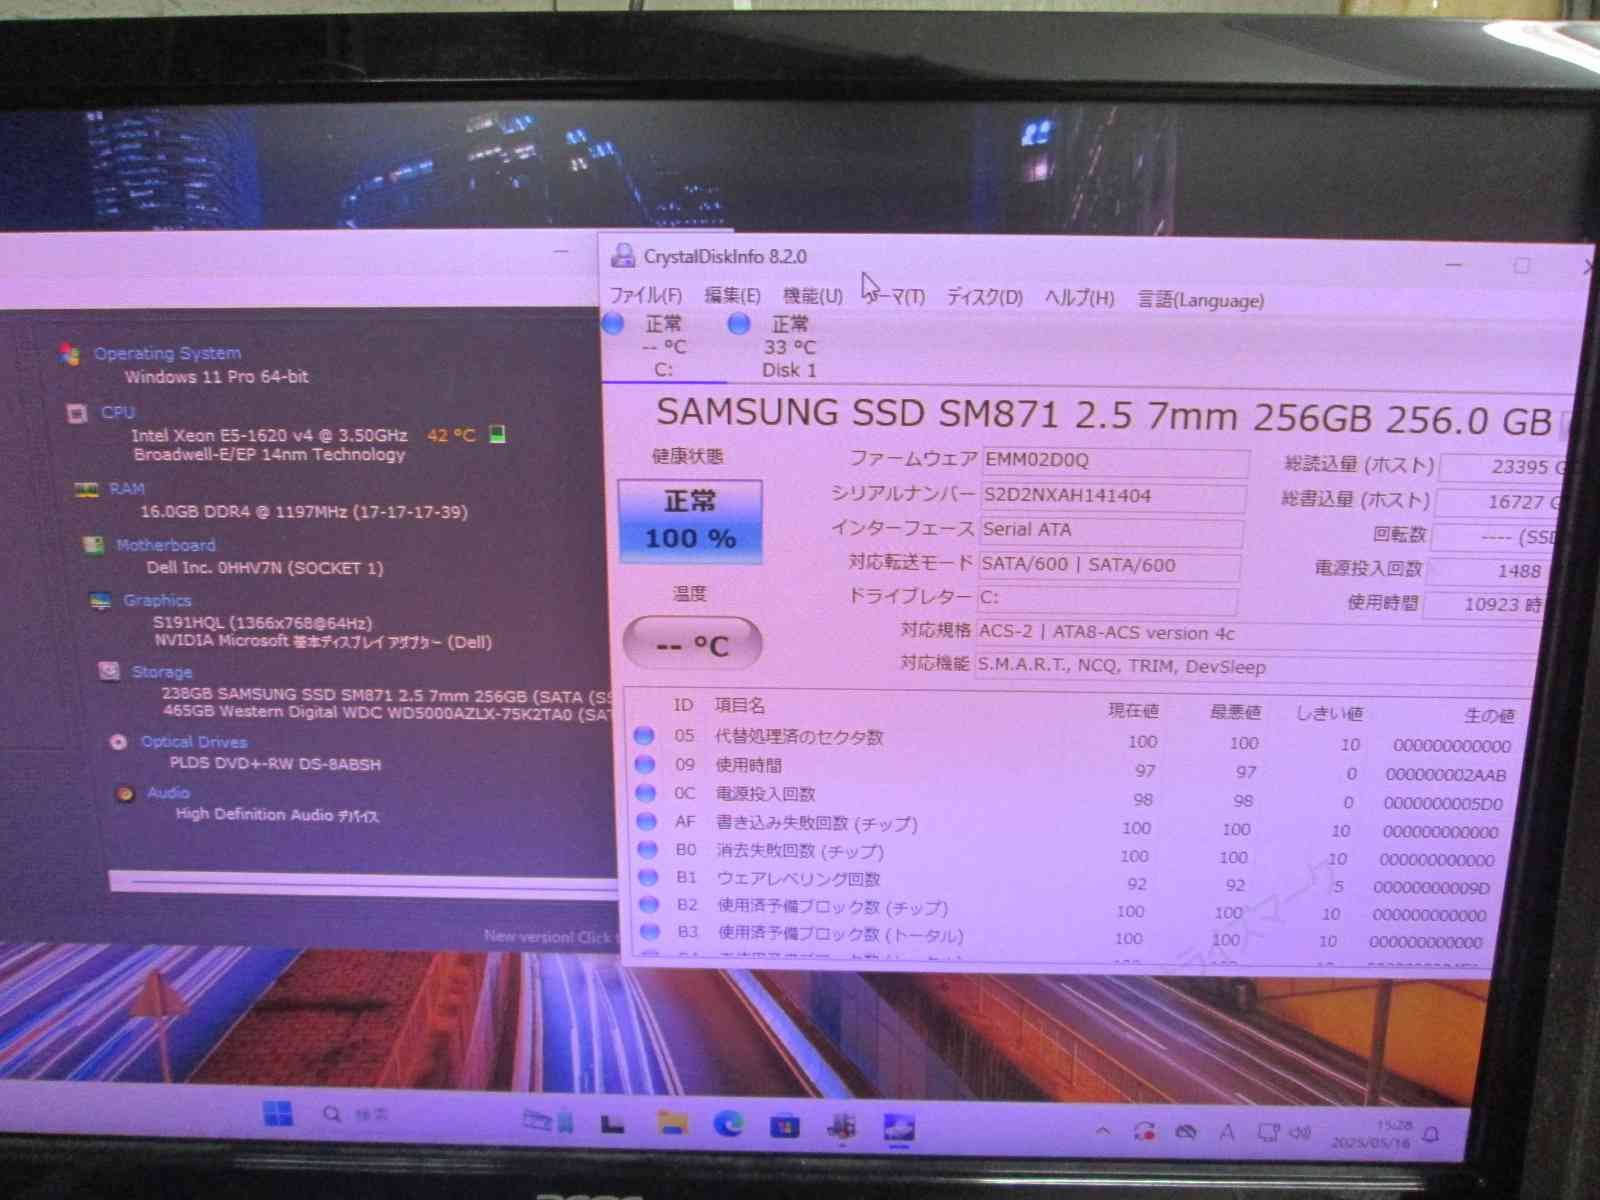This screenshot has height=1200, width=1600.
Task: Open File Explorer from the taskbar
Action: tap(673, 1122)
